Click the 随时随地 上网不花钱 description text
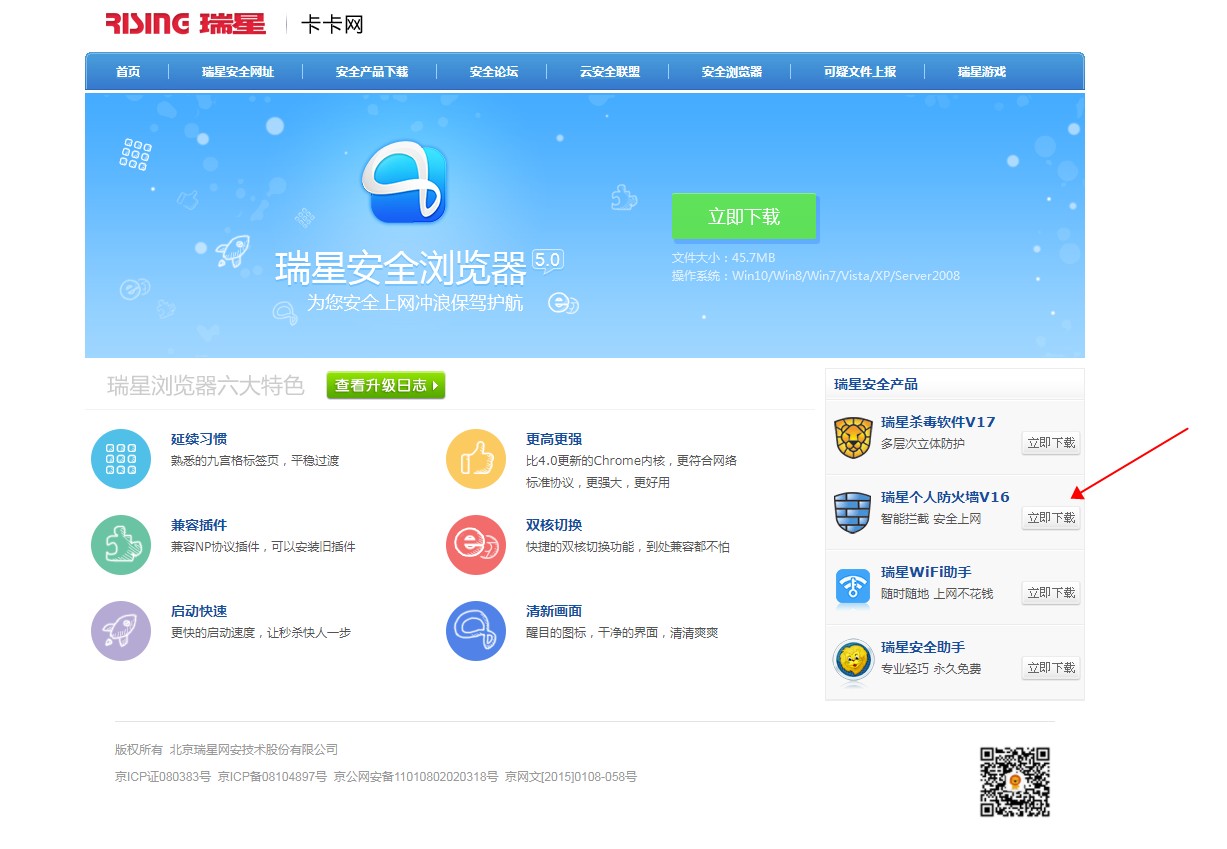Image resolution: width=1227 pixels, height=849 pixels. click(937, 593)
